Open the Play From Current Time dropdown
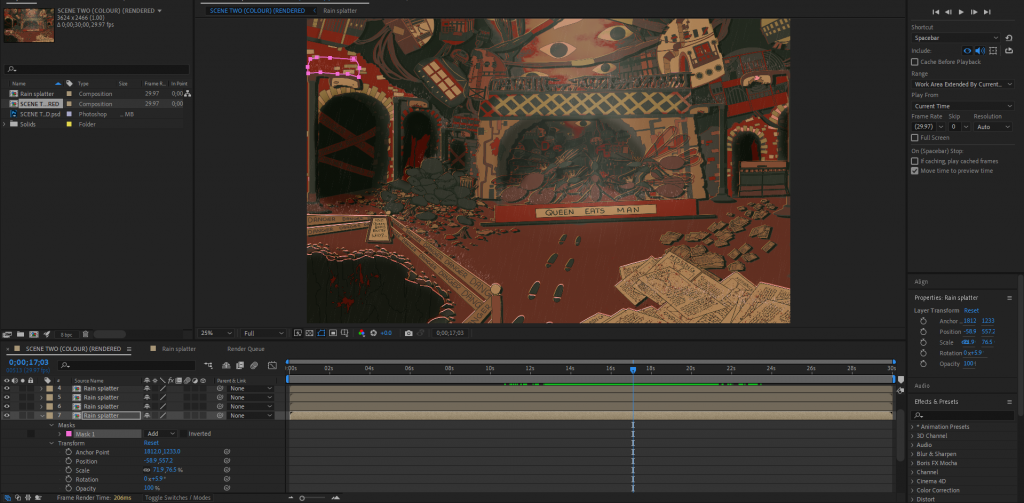This screenshot has width=1024, height=503. (x=963, y=106)
